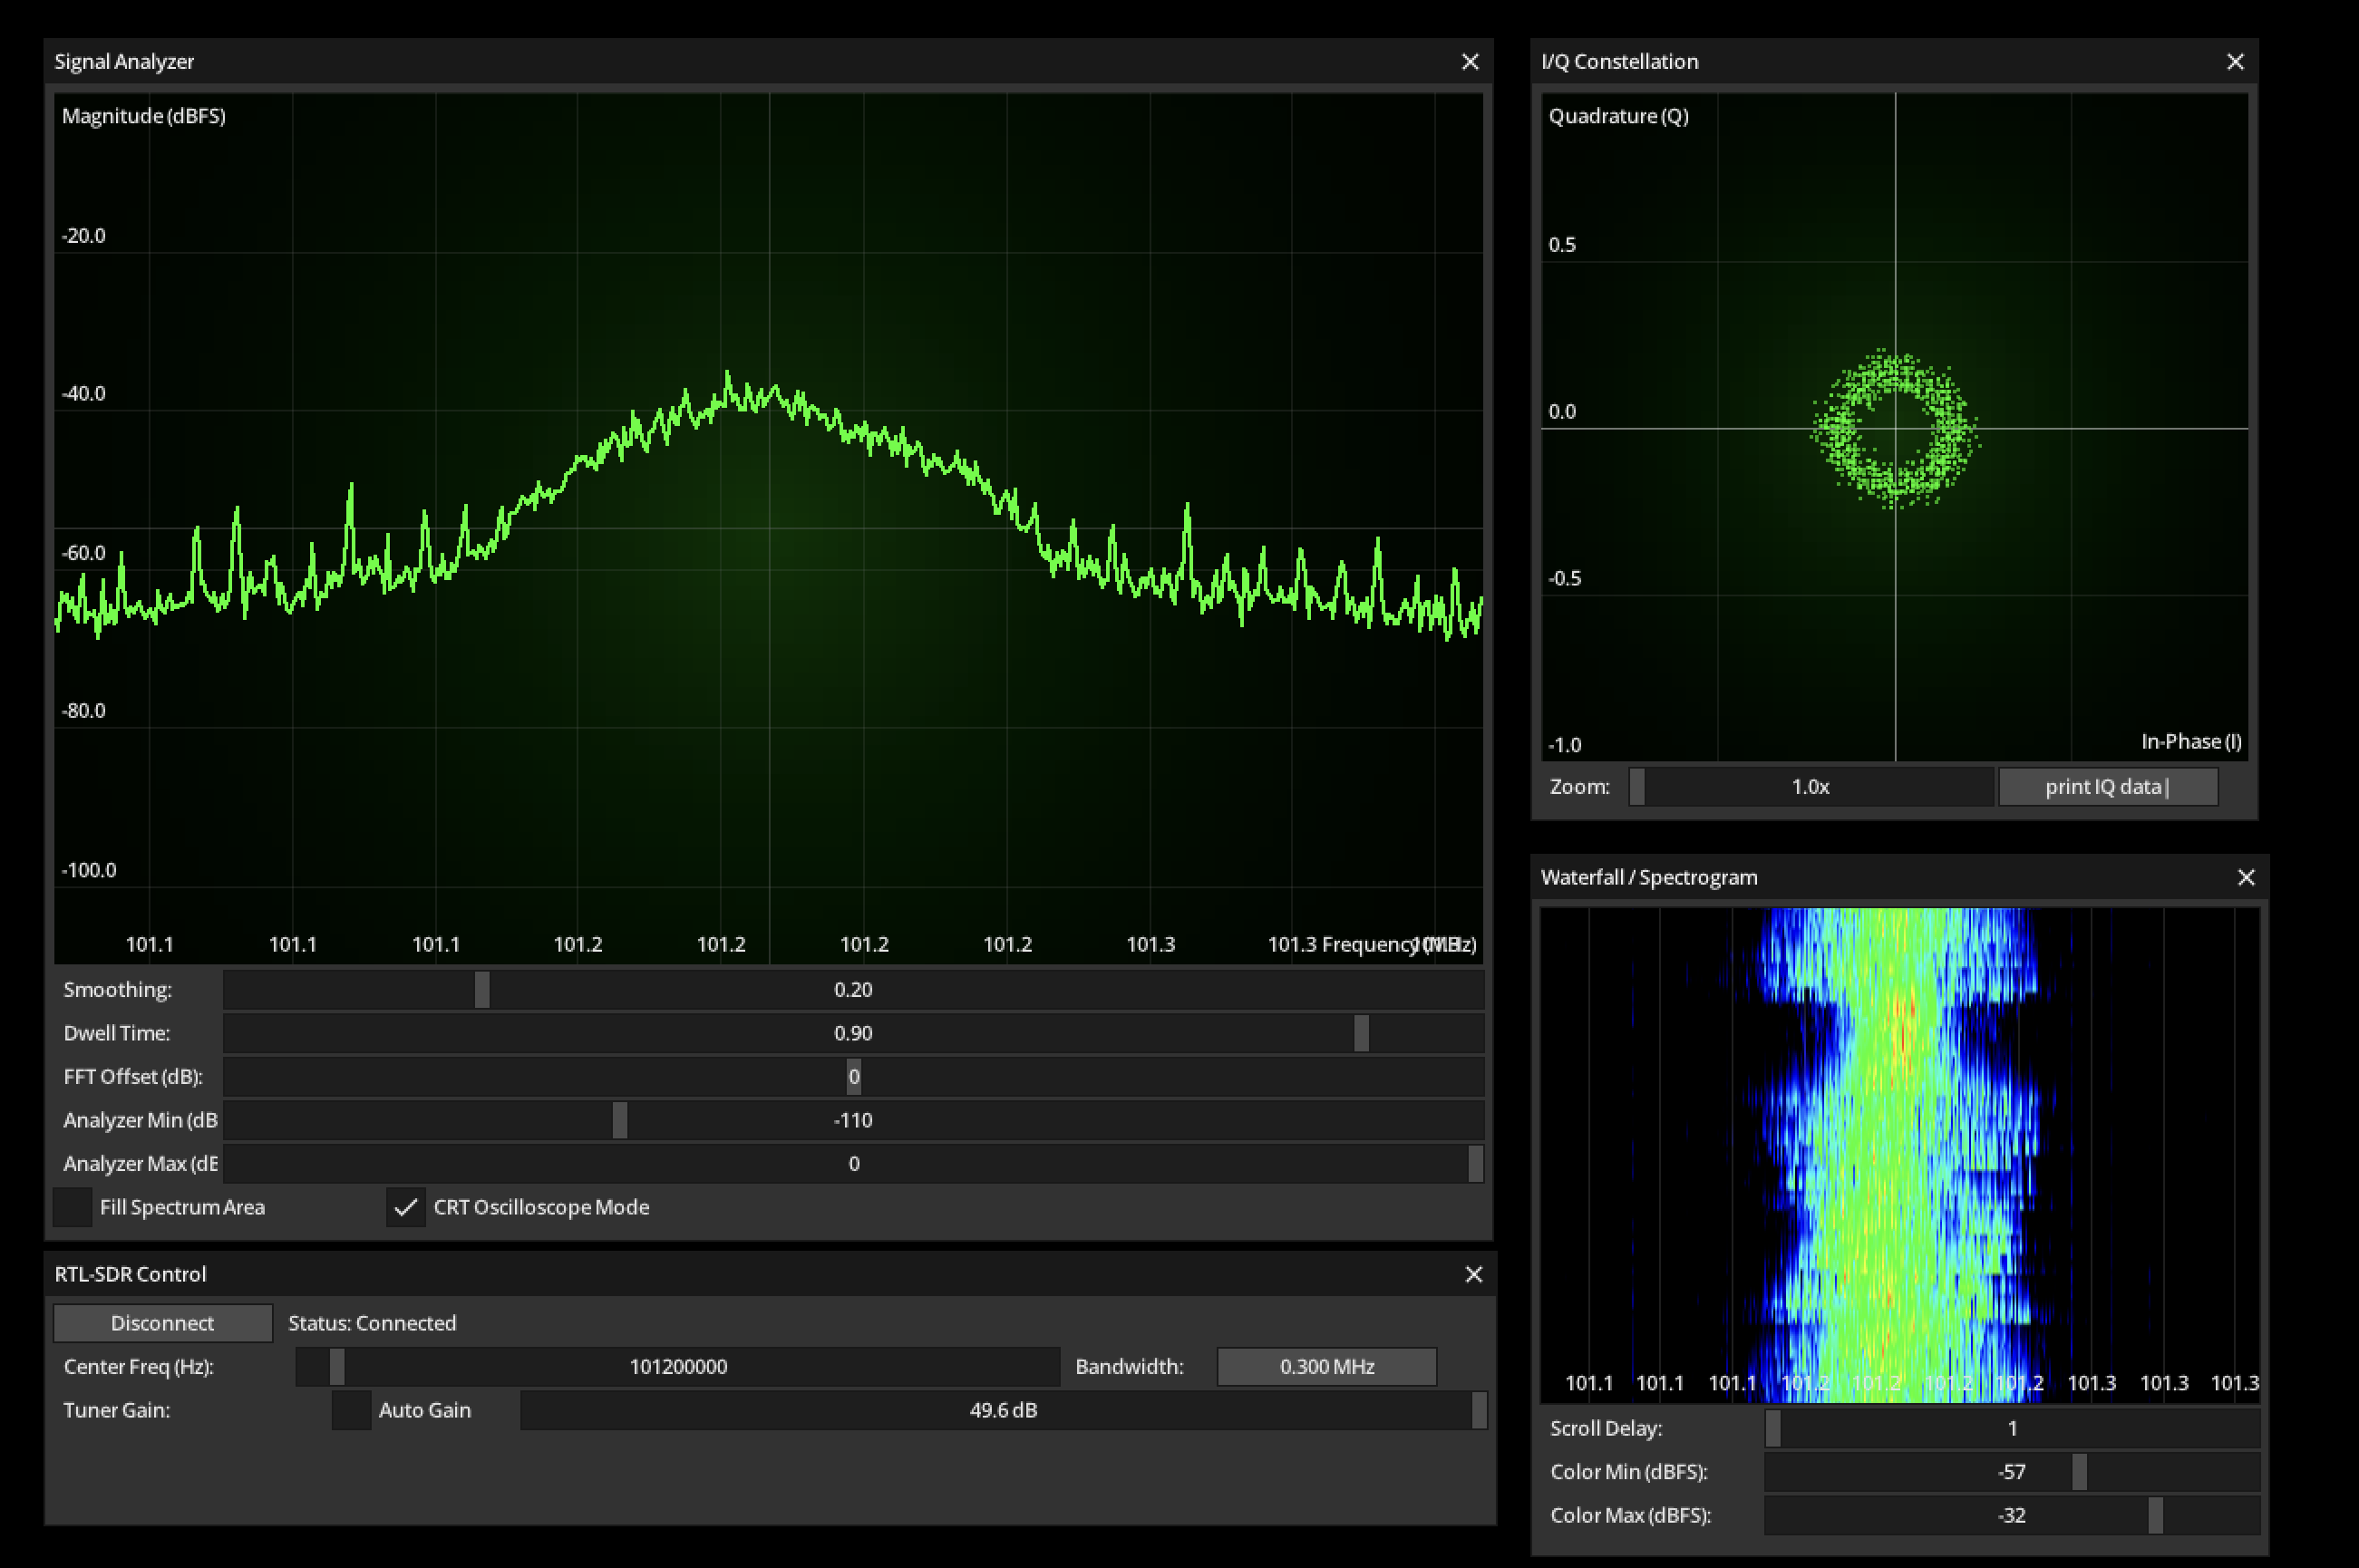Click the Magnitude (dBFS) axis label
Image resolution: width=2359 pixels, height=1568 pixels.
[x=144, y=116]
